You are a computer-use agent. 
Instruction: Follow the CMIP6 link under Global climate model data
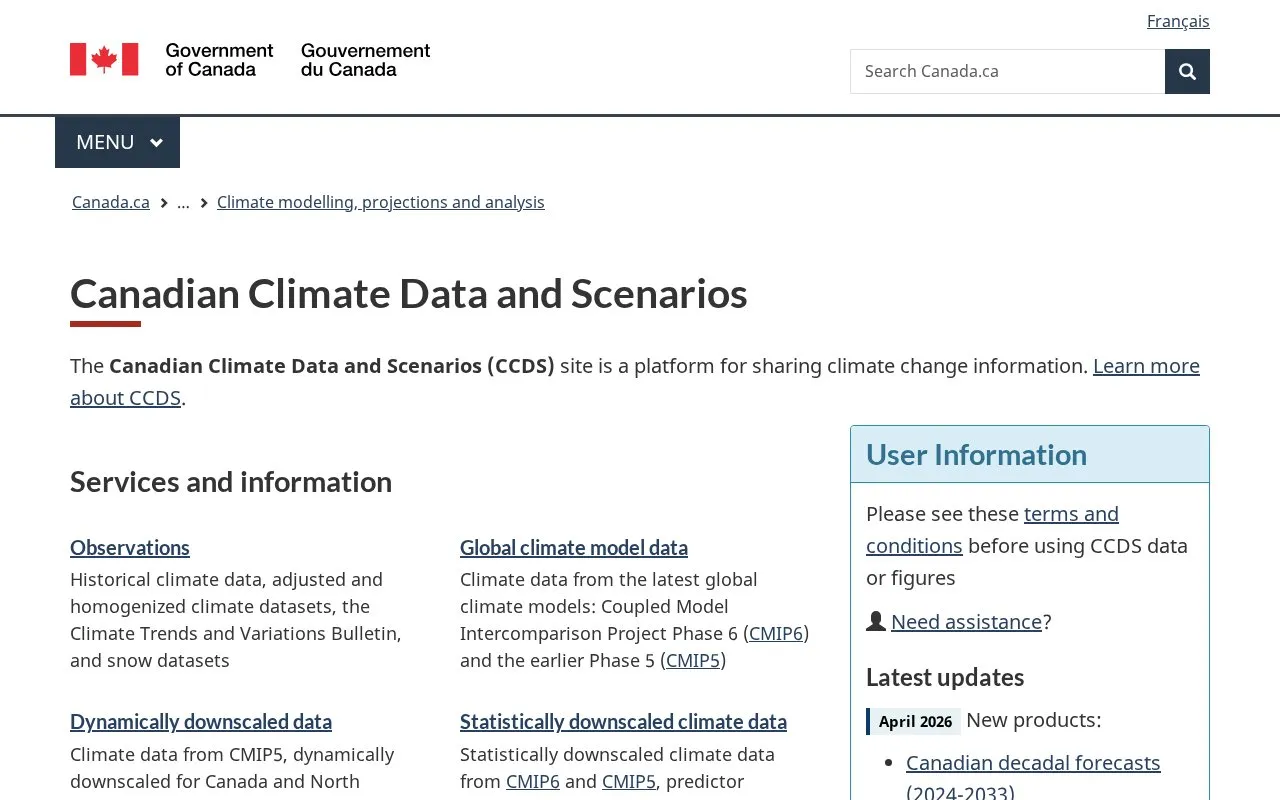click(x=776, y=633)
